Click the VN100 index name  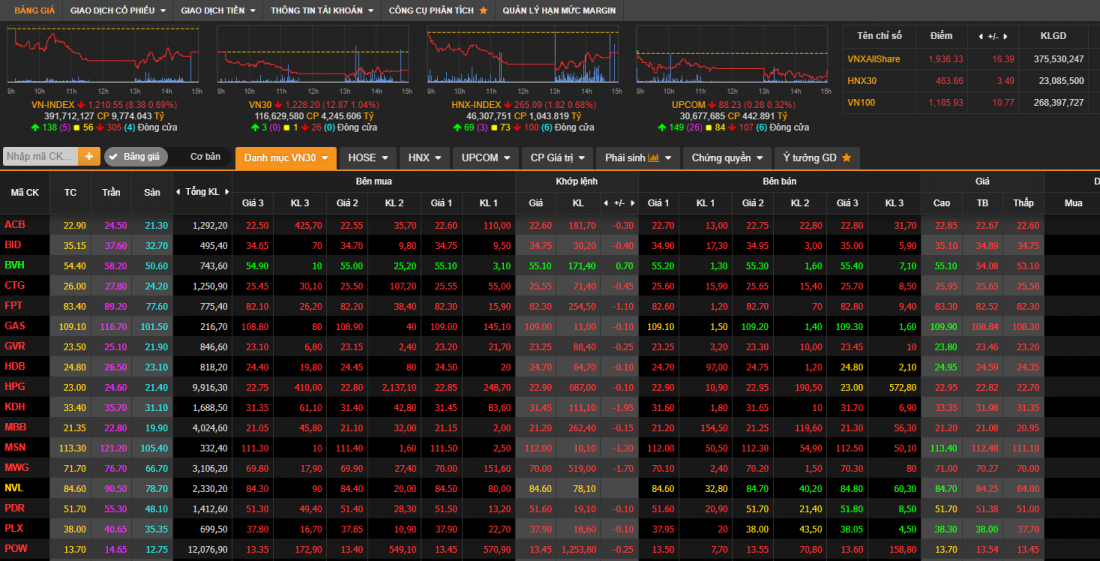click(x=861, y=102)
